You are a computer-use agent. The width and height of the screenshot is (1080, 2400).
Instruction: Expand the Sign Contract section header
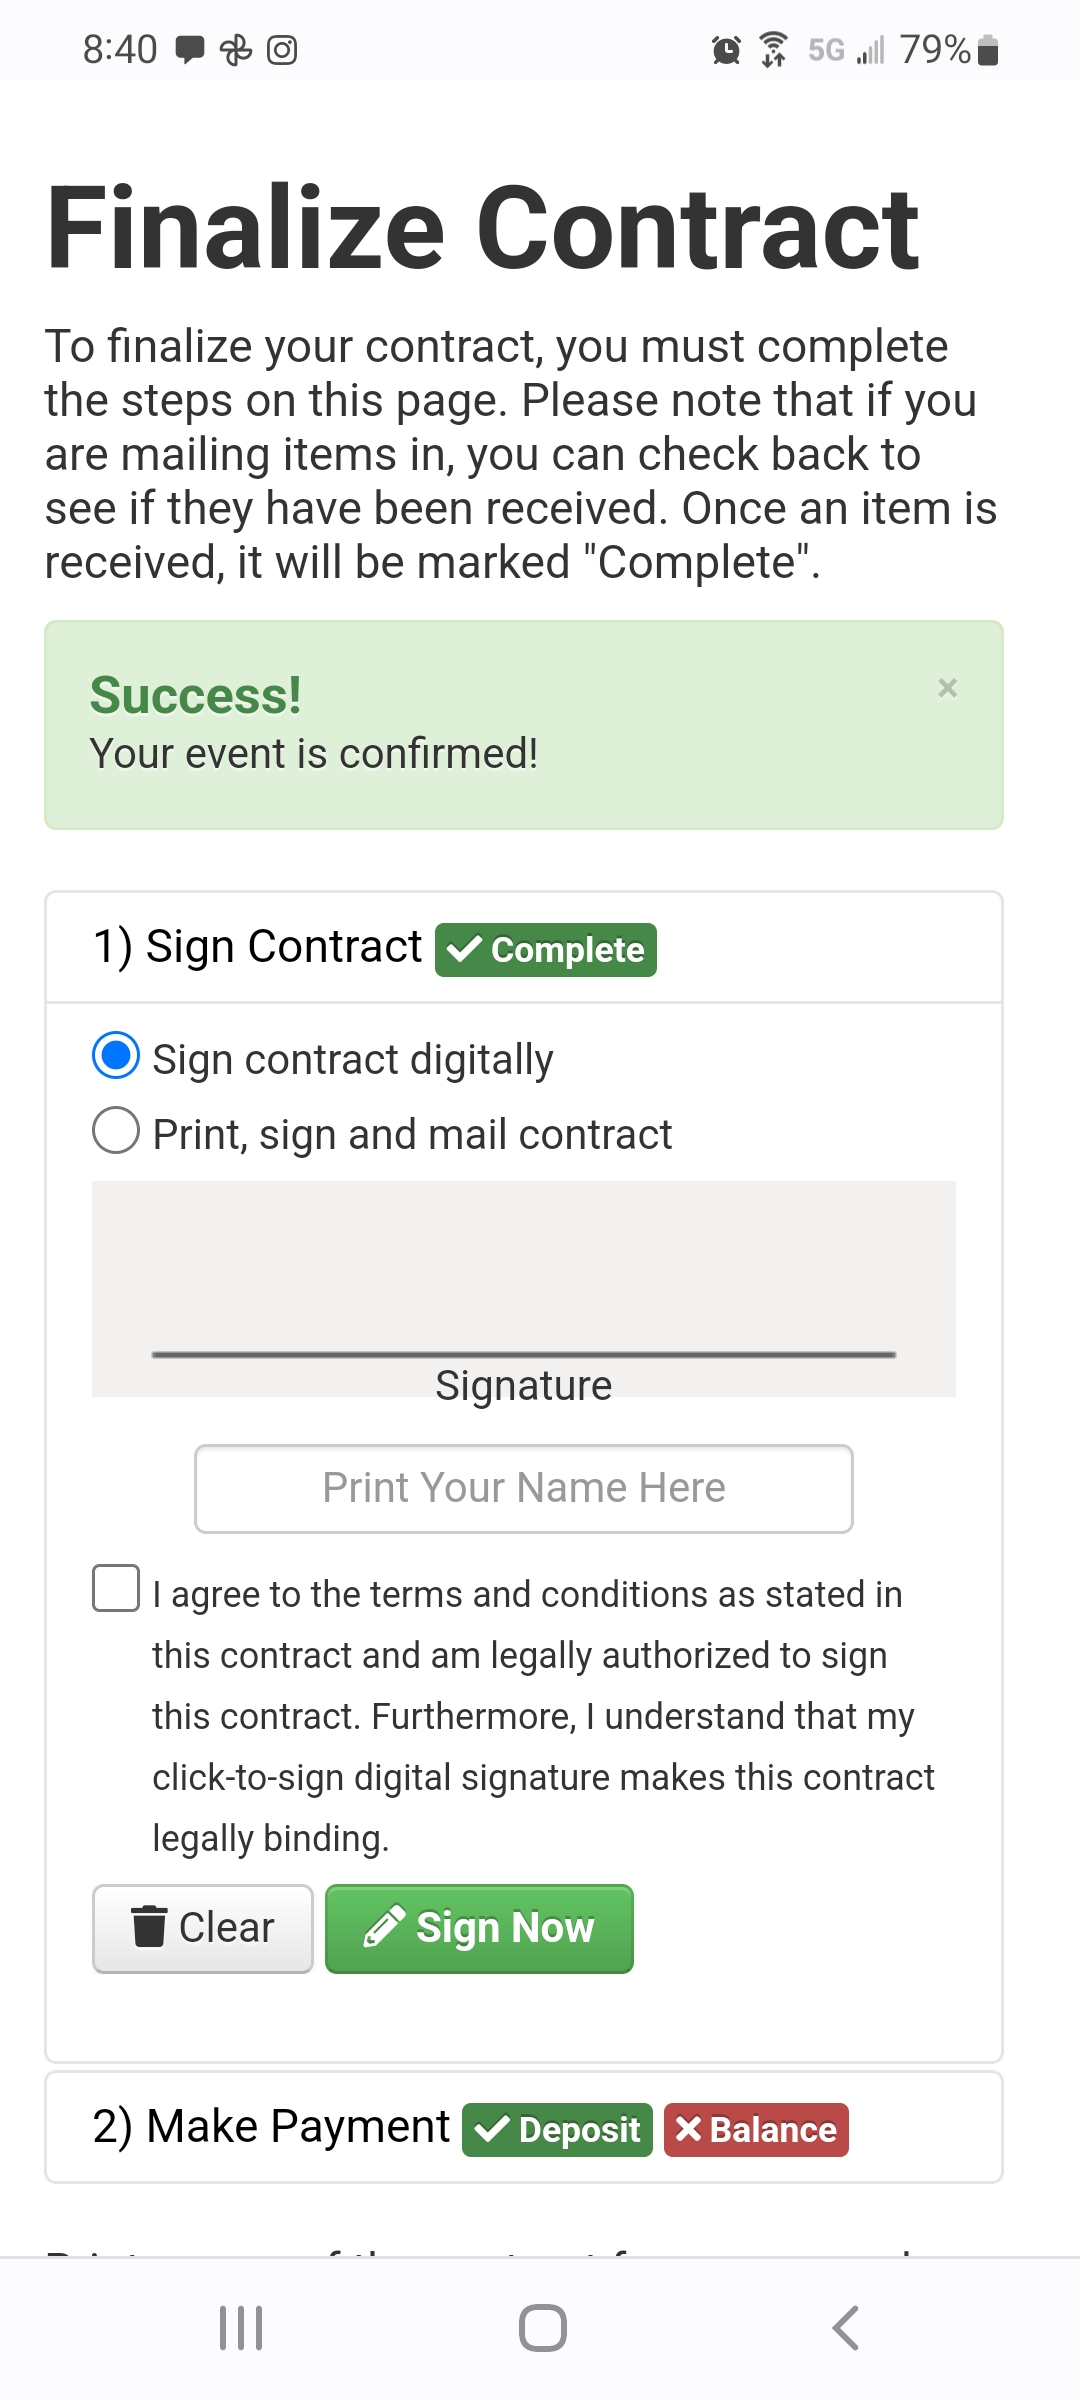click(258, 947)
